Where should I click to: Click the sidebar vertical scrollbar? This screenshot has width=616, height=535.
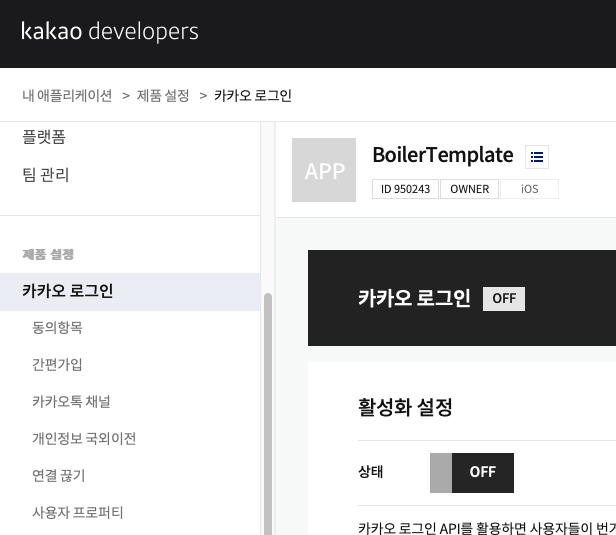(268, 414)
